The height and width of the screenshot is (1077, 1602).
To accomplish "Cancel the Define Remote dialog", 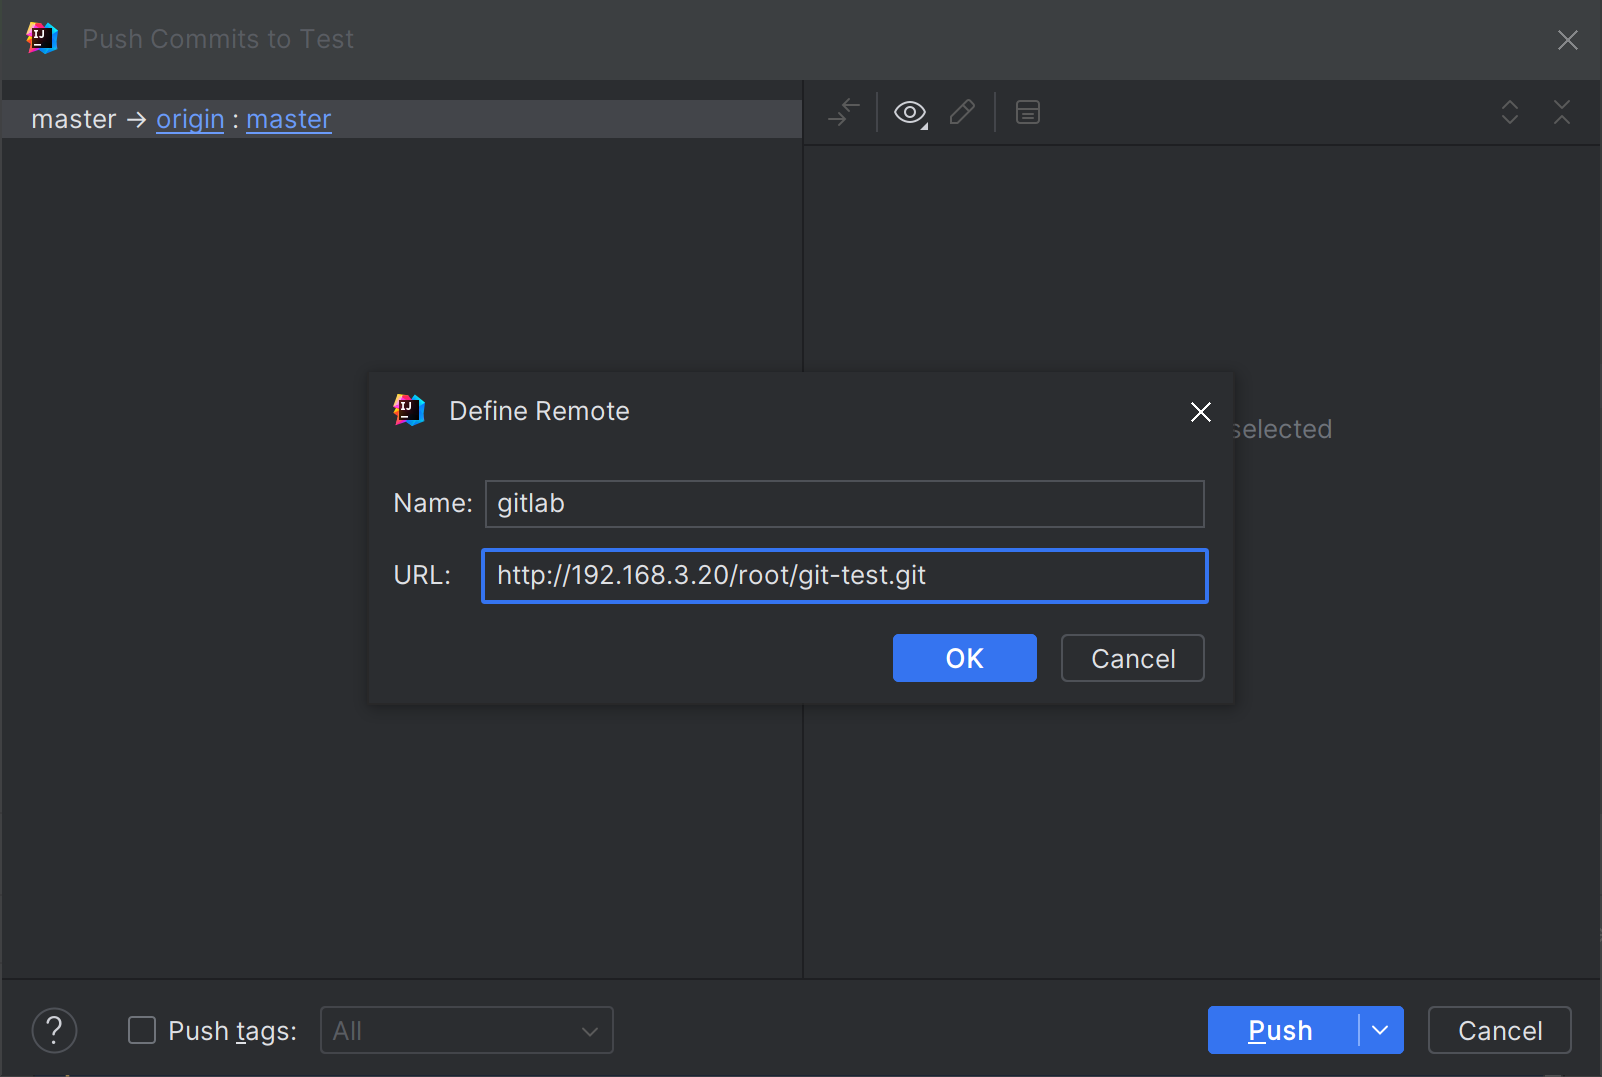I will click(x=1132, y=658).
